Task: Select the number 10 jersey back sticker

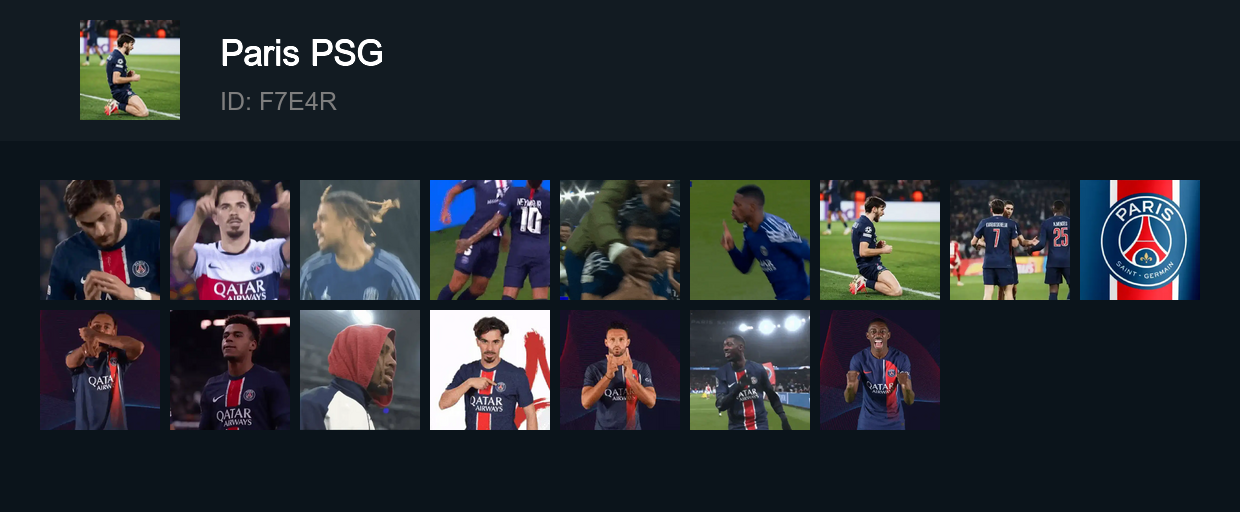Action: (x=490, y=240)
